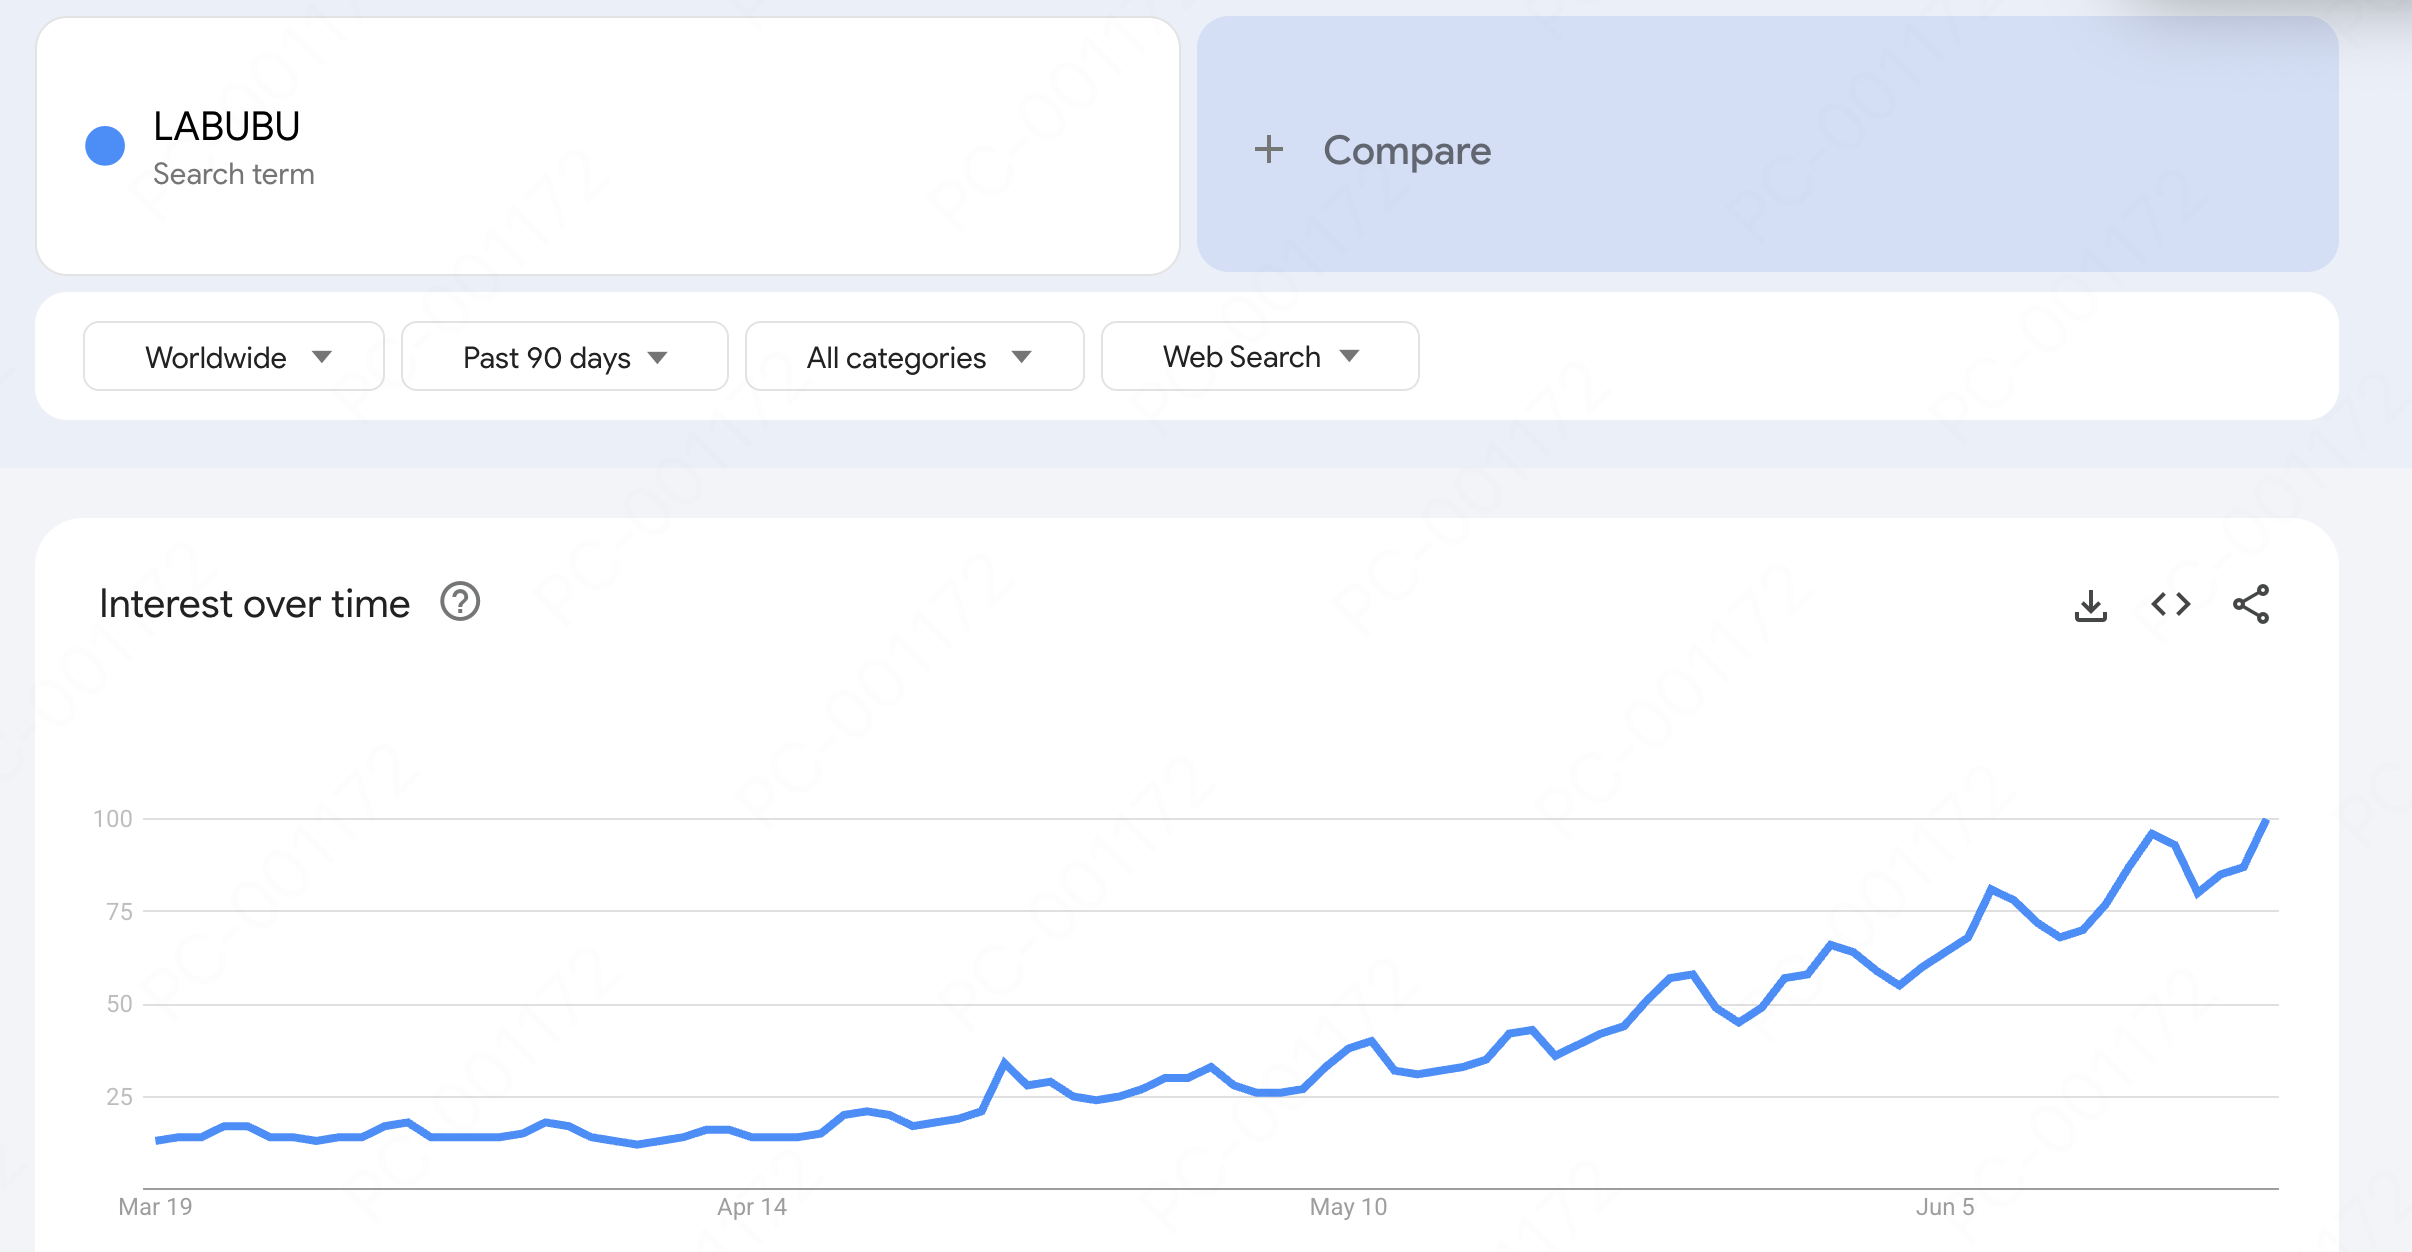This screenshot has height=1252, width=2412.
Task: Click the 100 y-axis value label
Action: [113, 819]
